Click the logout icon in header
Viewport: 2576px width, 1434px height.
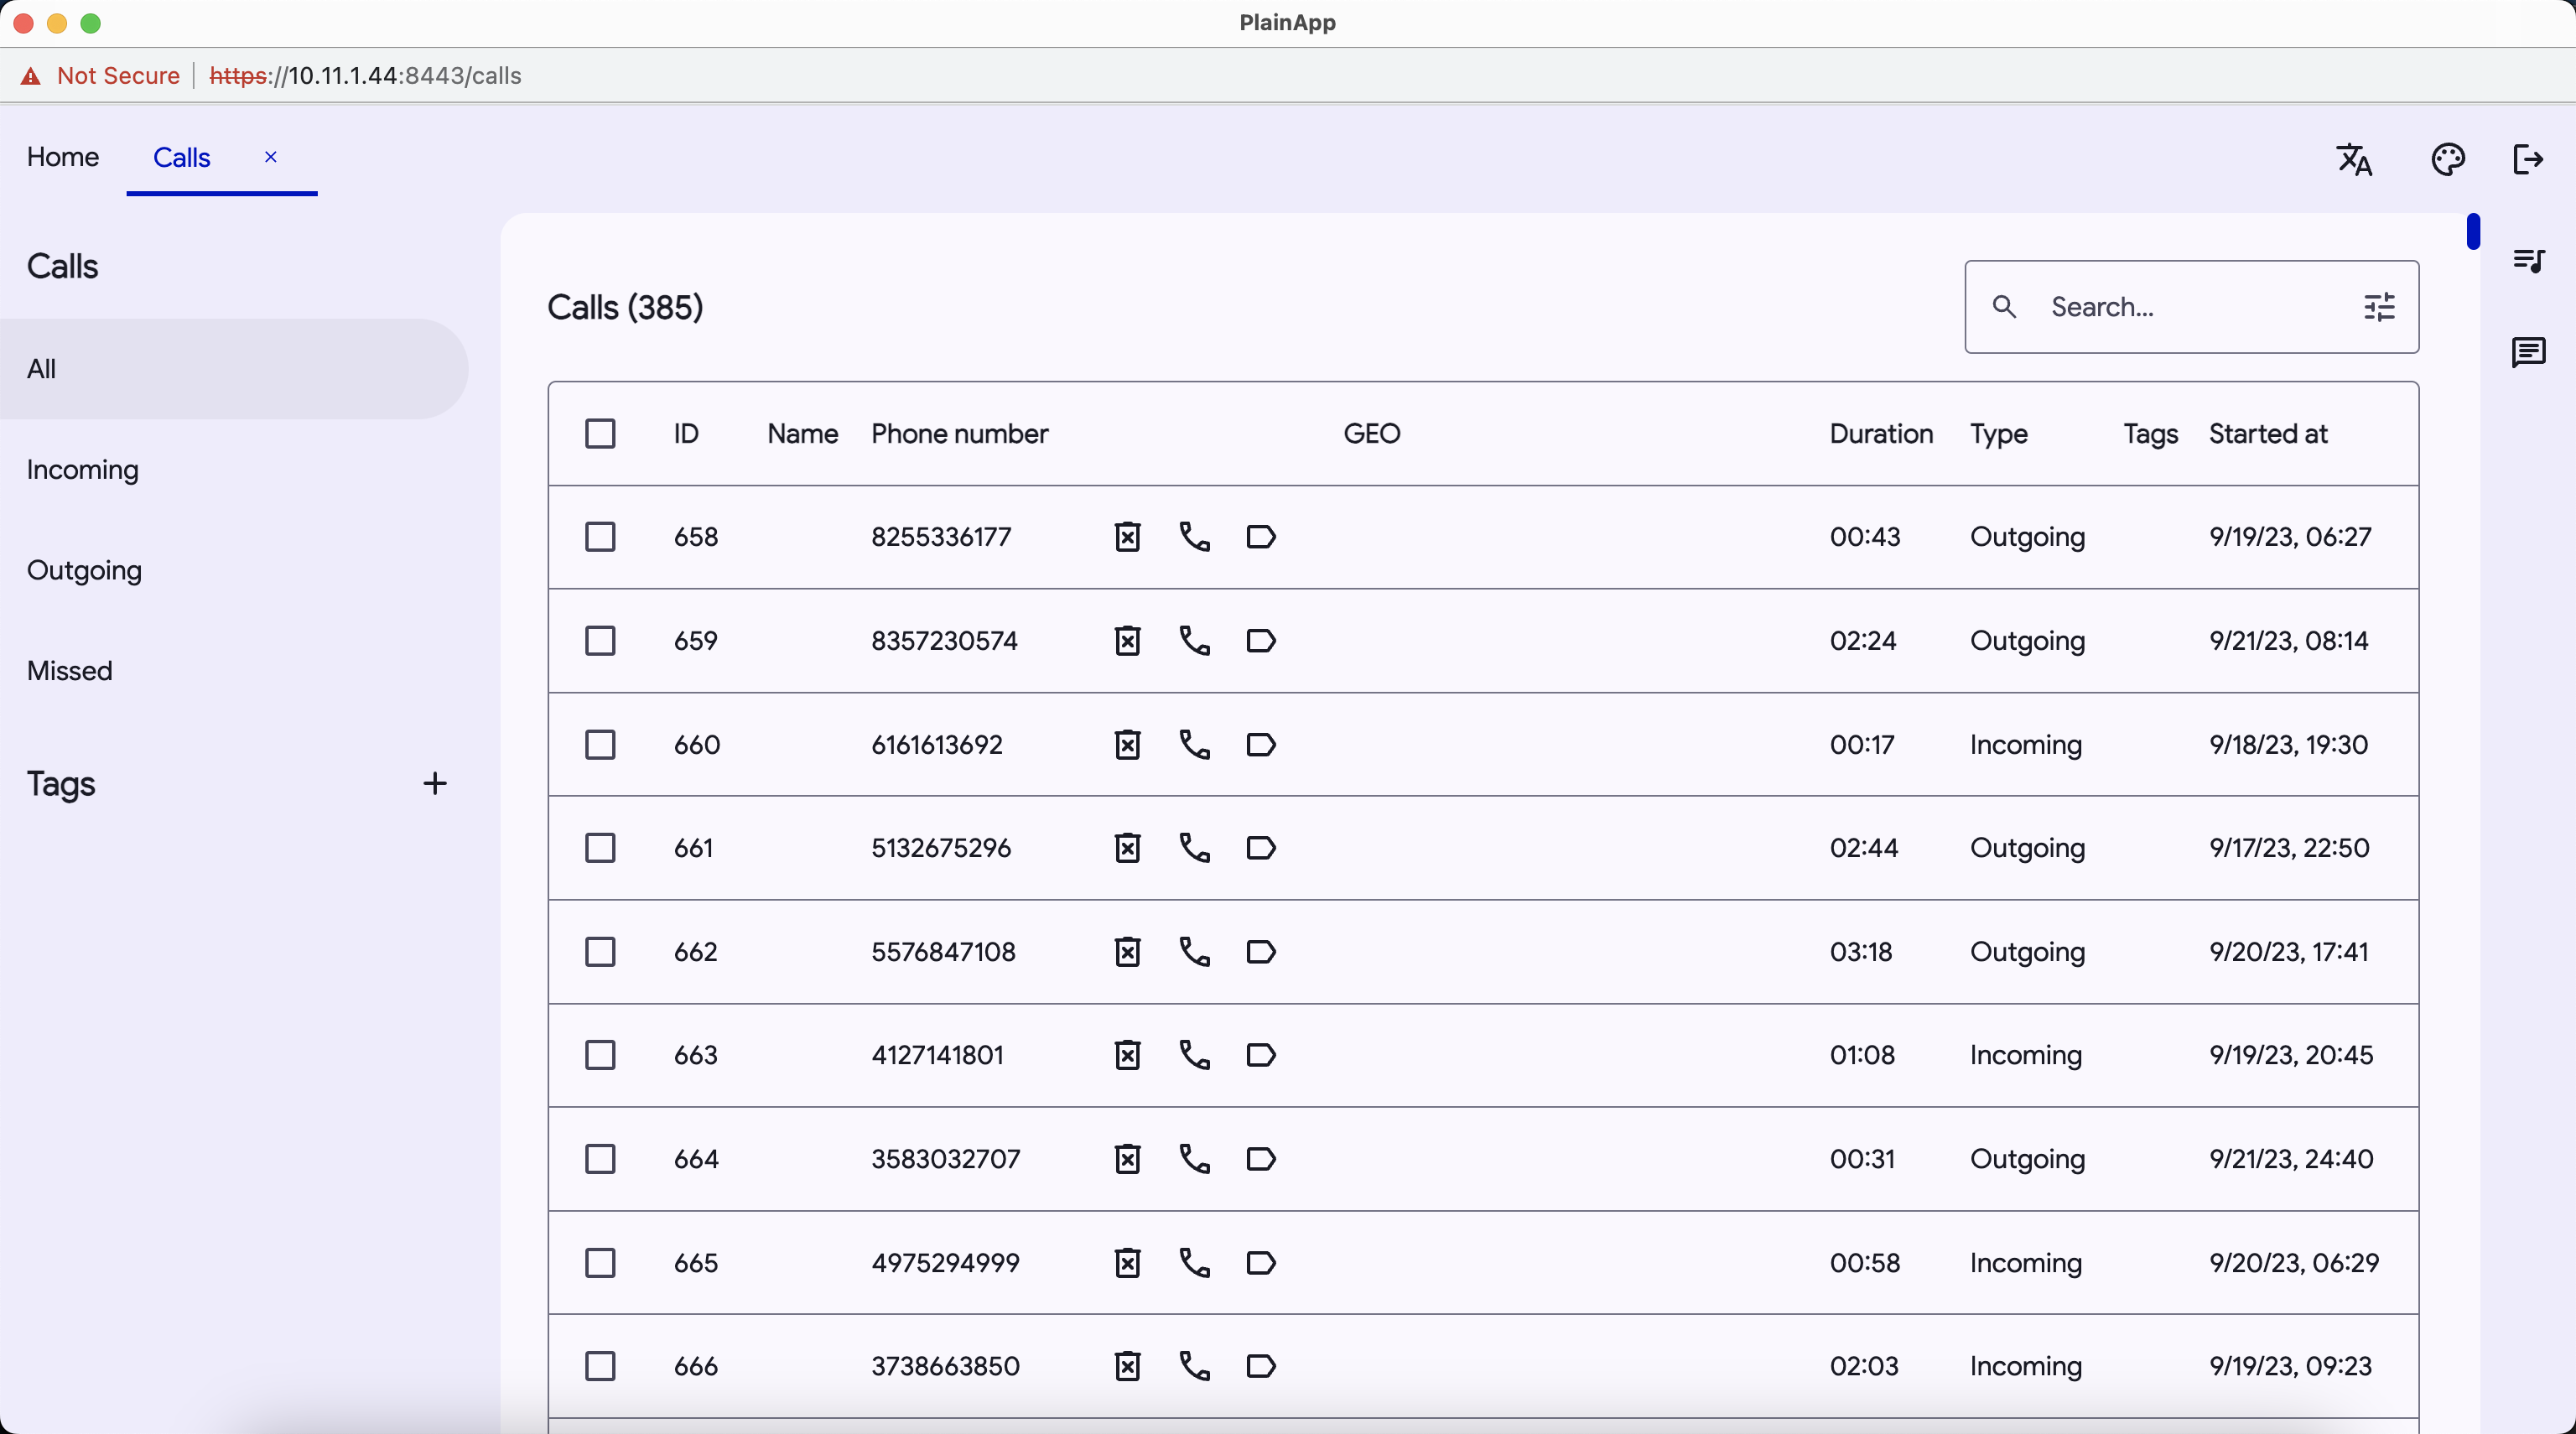click(2527, 159)
